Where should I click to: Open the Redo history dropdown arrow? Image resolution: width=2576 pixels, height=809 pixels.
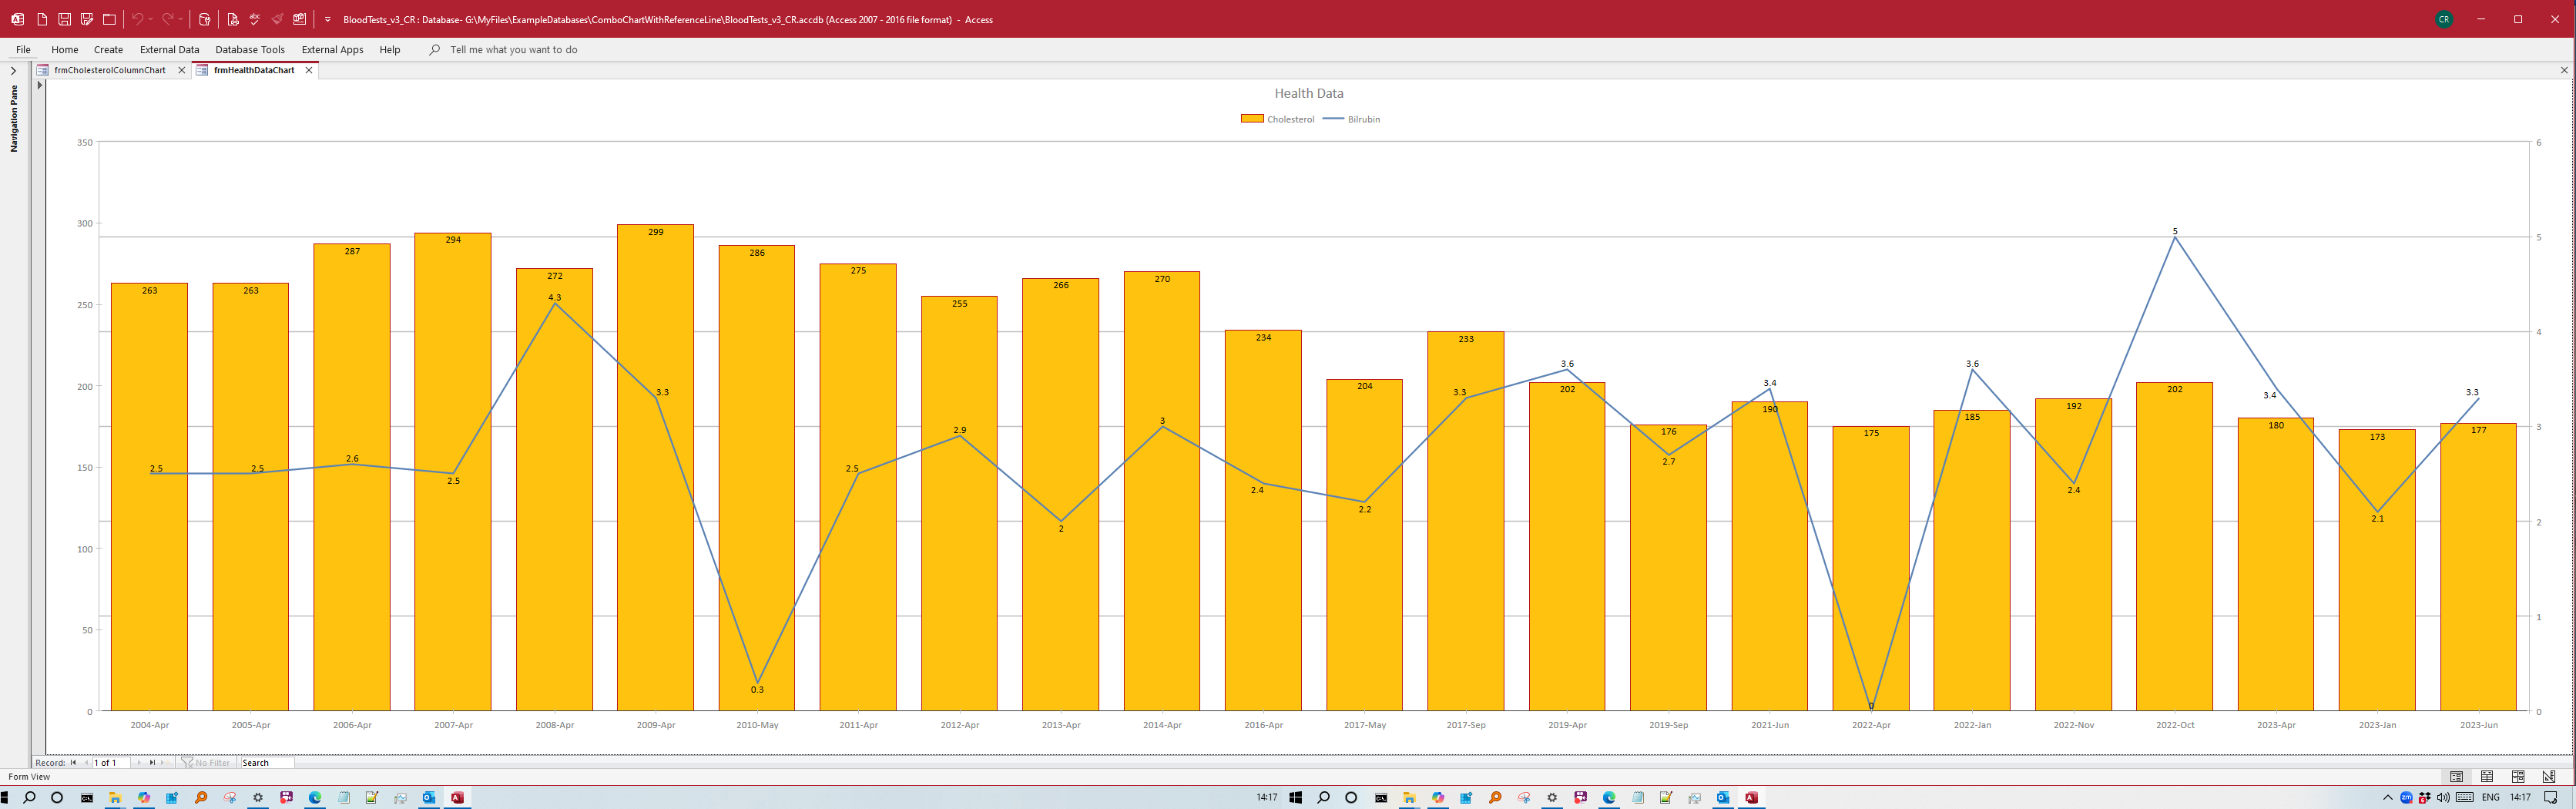point(181,19)
